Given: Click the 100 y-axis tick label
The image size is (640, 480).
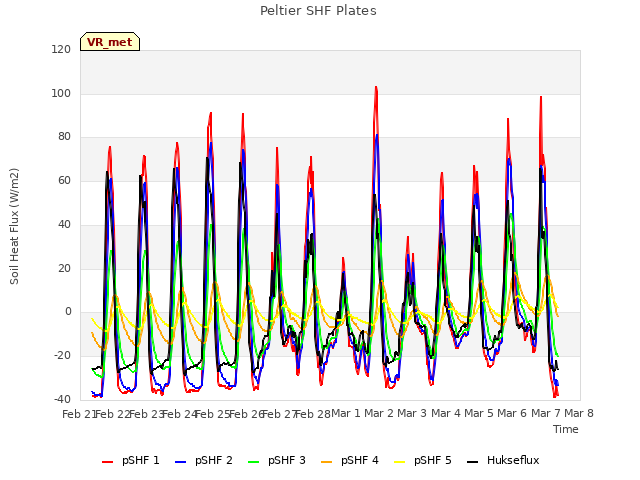Looking at the screenshot, I should [61, 93].
